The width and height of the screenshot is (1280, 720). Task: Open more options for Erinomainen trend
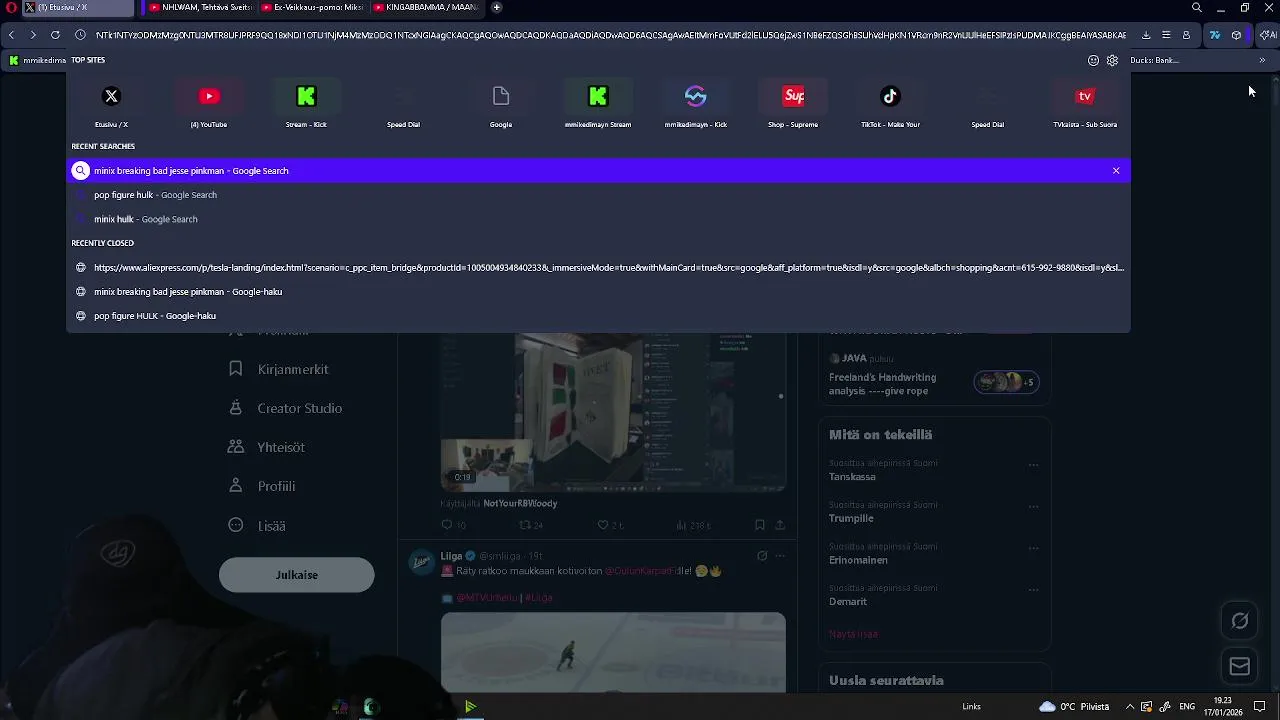coord(1034,548)
